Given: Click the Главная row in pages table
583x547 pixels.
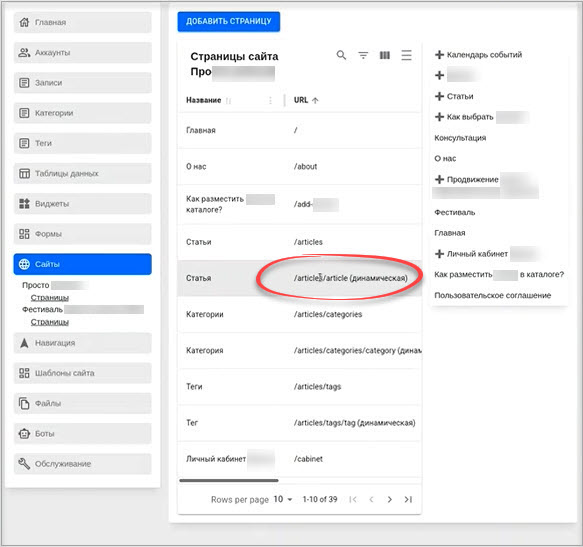Looking at the screenshot, I should tap(300, 131).
